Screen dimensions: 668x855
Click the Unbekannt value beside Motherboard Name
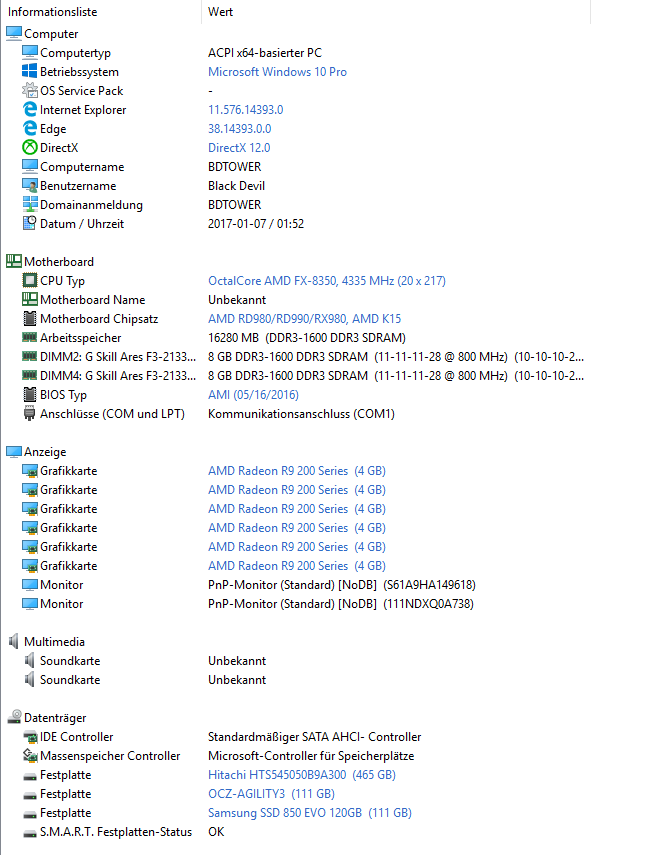[237, 299]
